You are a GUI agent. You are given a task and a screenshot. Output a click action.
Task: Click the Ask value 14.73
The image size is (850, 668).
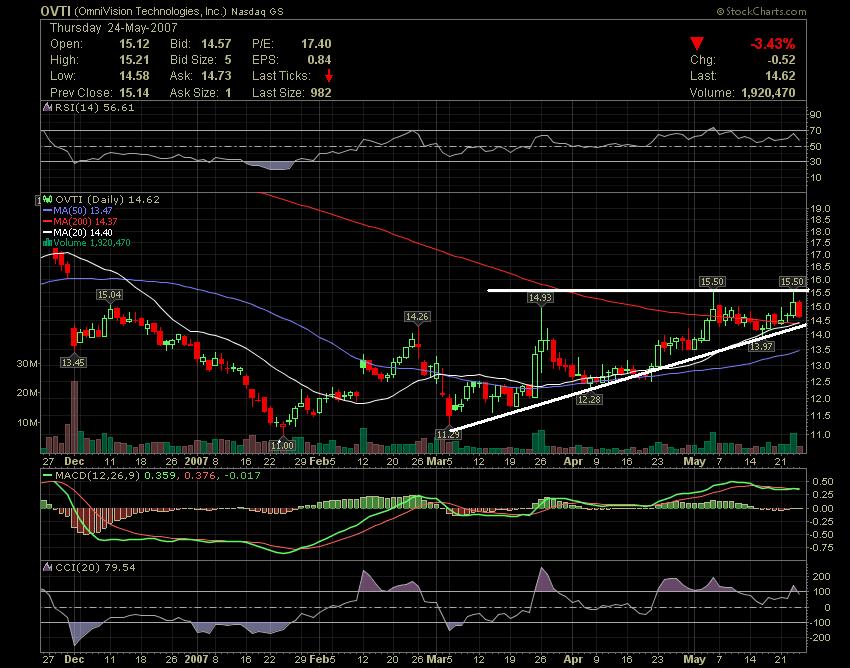click(x=216, y=76)
